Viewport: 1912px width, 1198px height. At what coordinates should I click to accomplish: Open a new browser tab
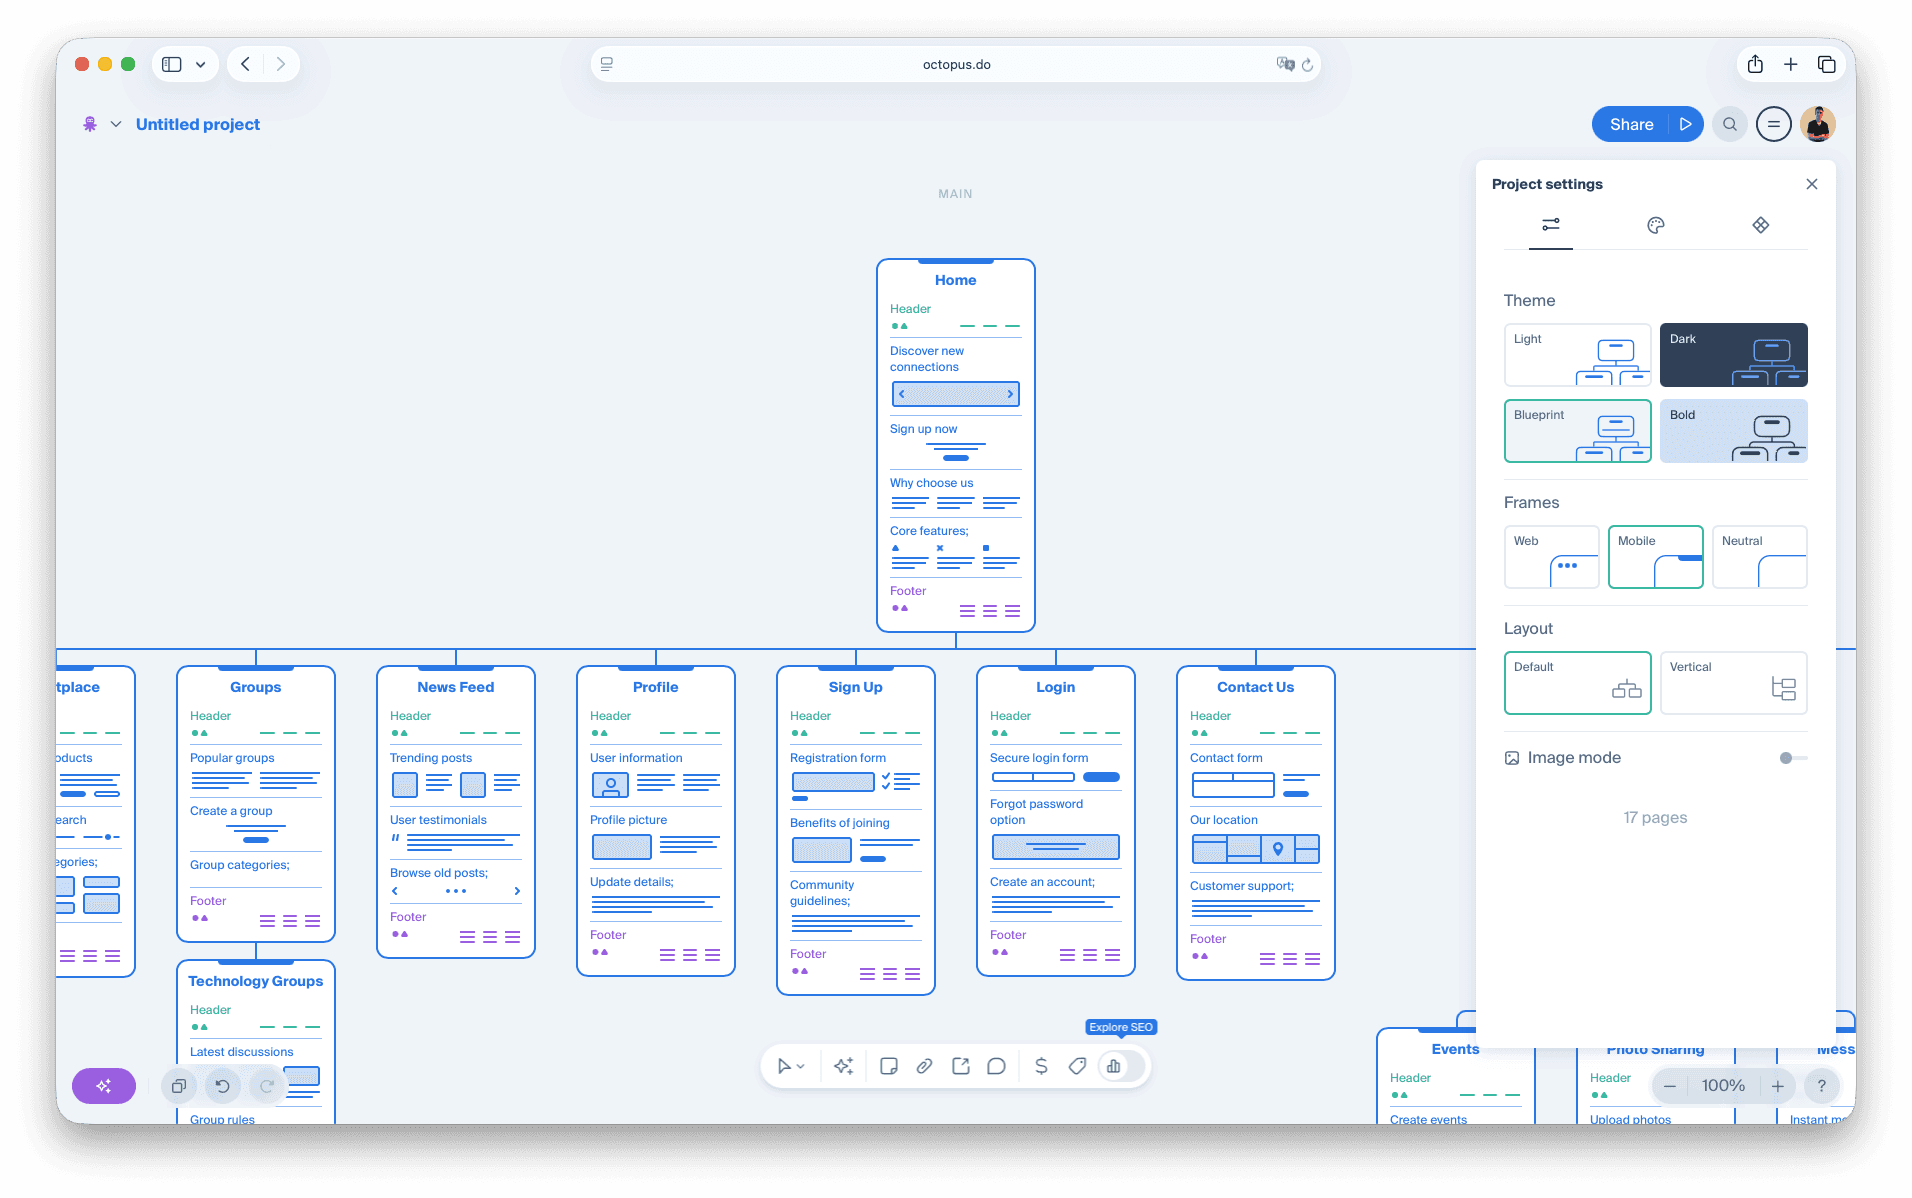1791,64
